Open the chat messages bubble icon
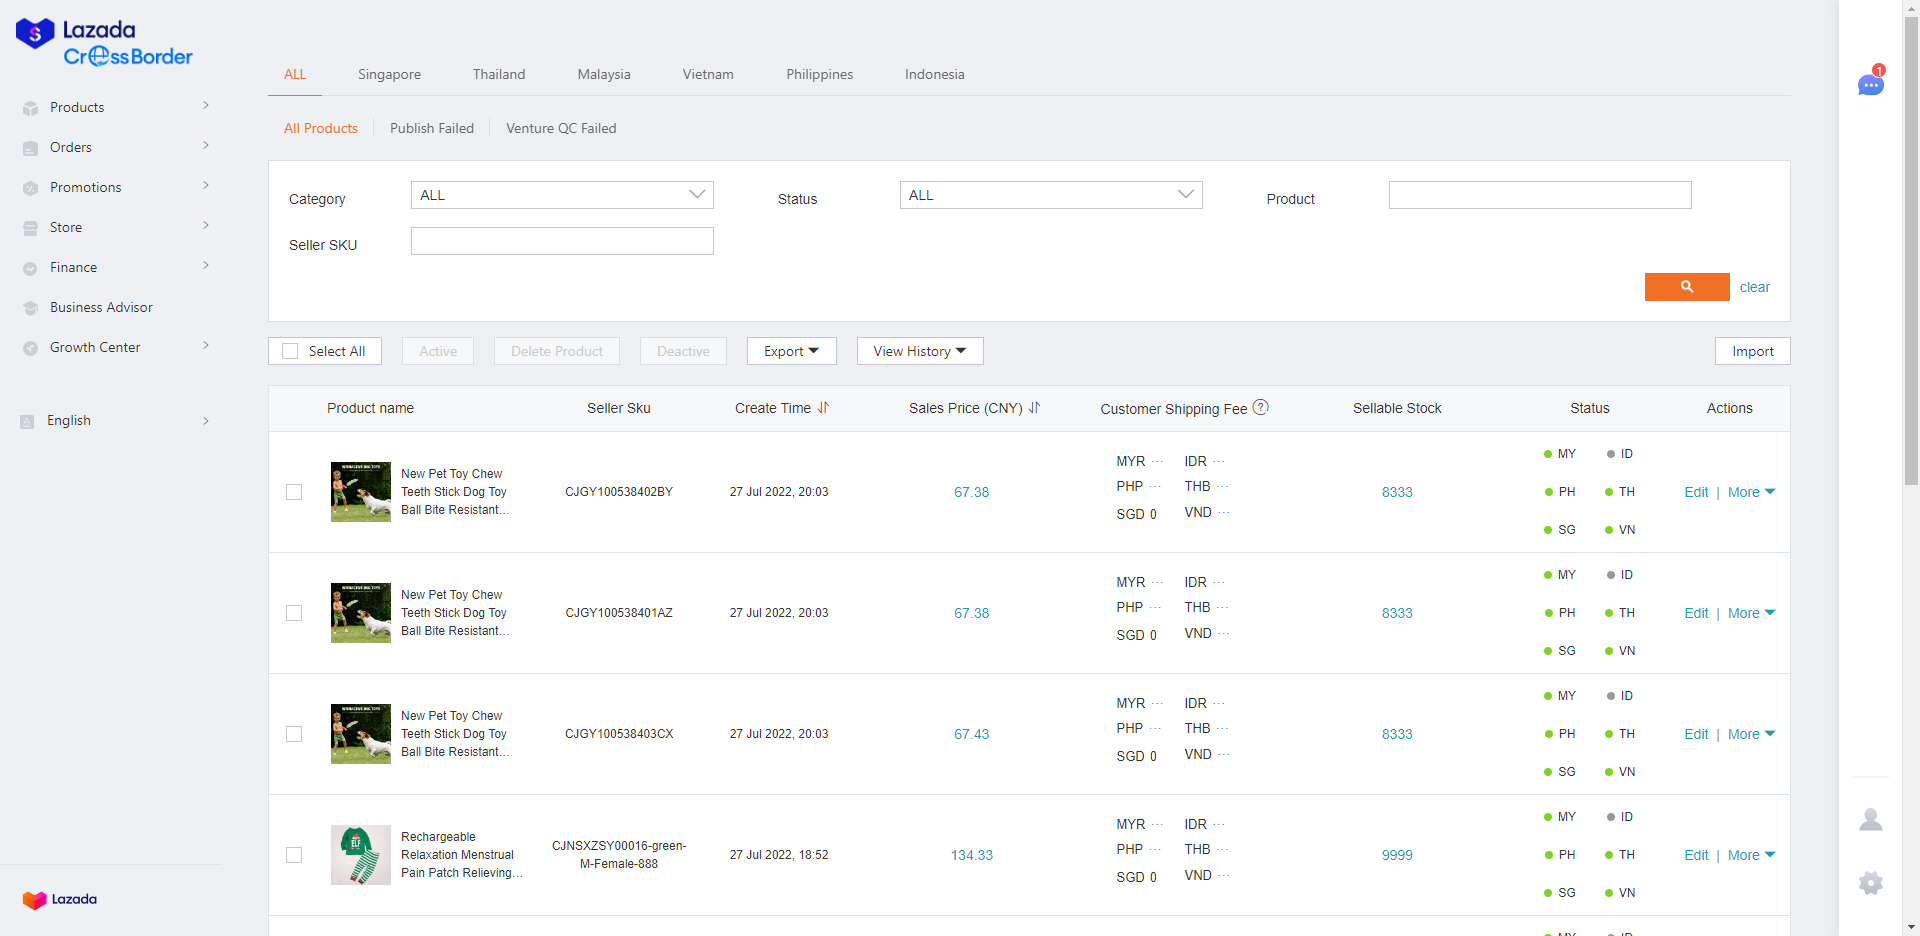1920x936 pixels. [1870, 85]
